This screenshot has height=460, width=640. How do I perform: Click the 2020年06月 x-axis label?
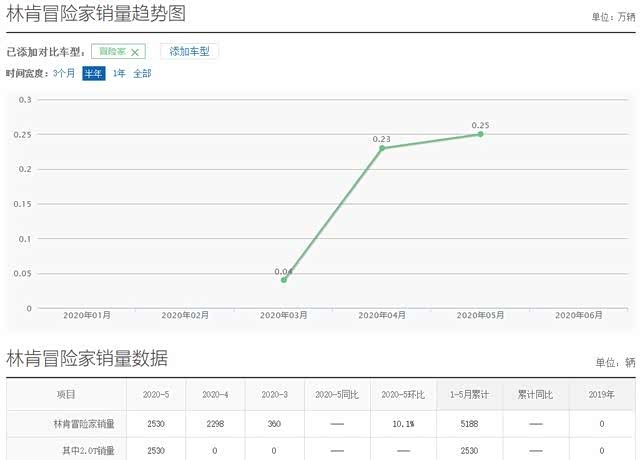(x=578, y=315)
